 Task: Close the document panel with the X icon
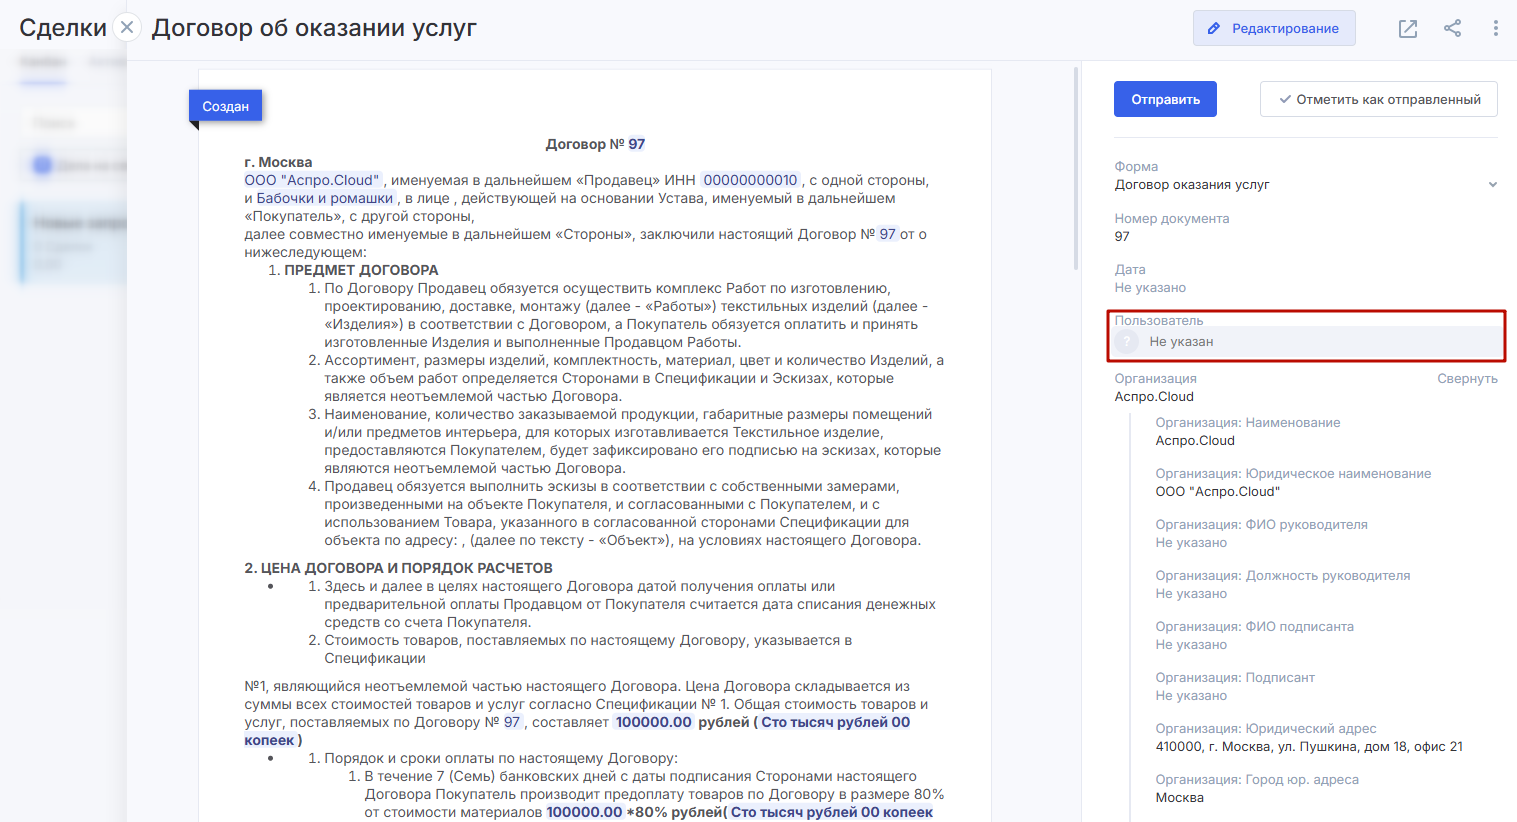click(127, 28)
